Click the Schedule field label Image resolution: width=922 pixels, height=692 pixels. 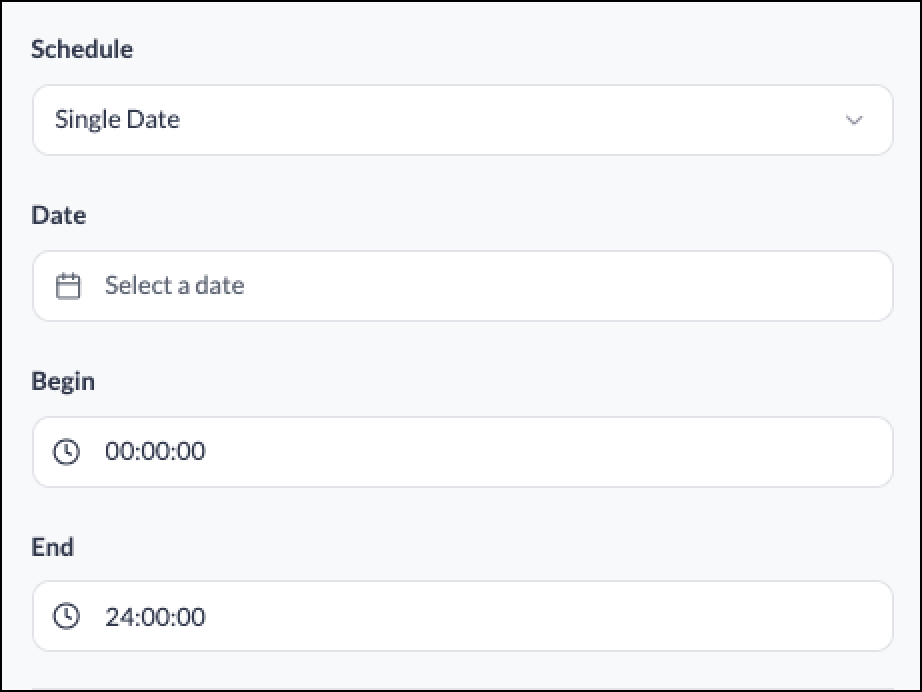pyautogui.click(x=82, y=49)
